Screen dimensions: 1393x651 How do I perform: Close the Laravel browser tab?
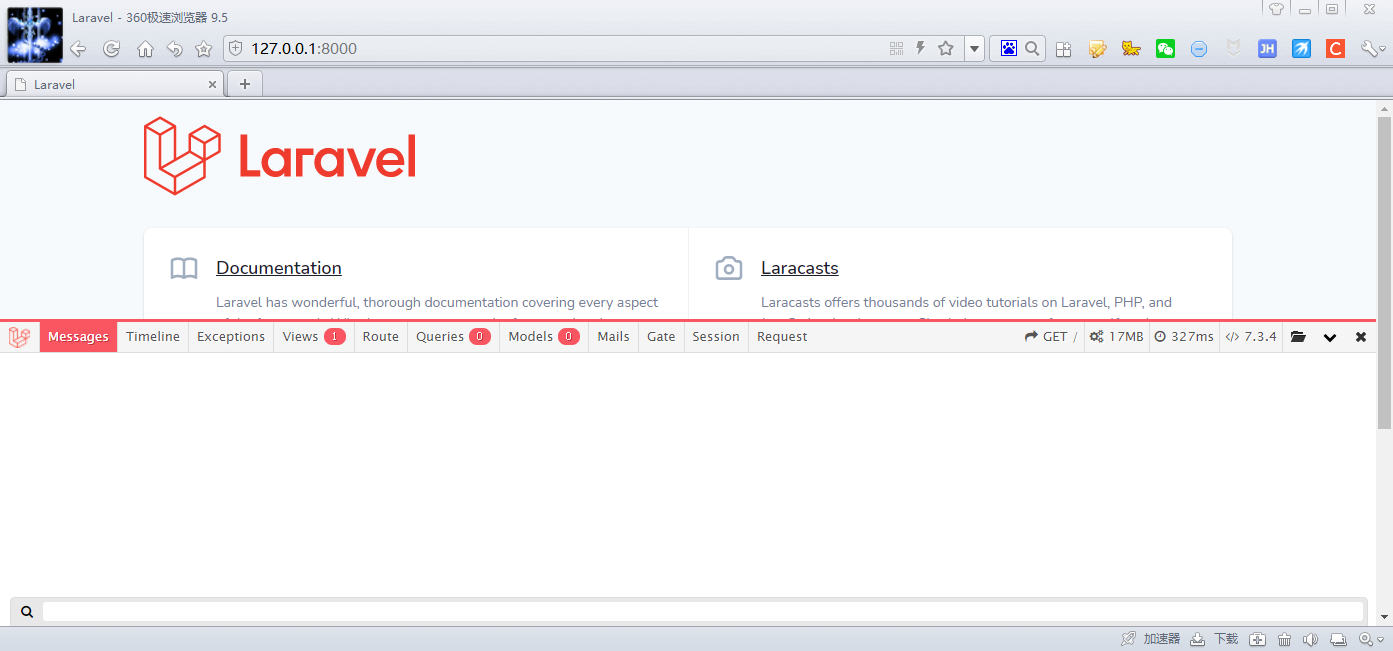(x=212, y=85)
